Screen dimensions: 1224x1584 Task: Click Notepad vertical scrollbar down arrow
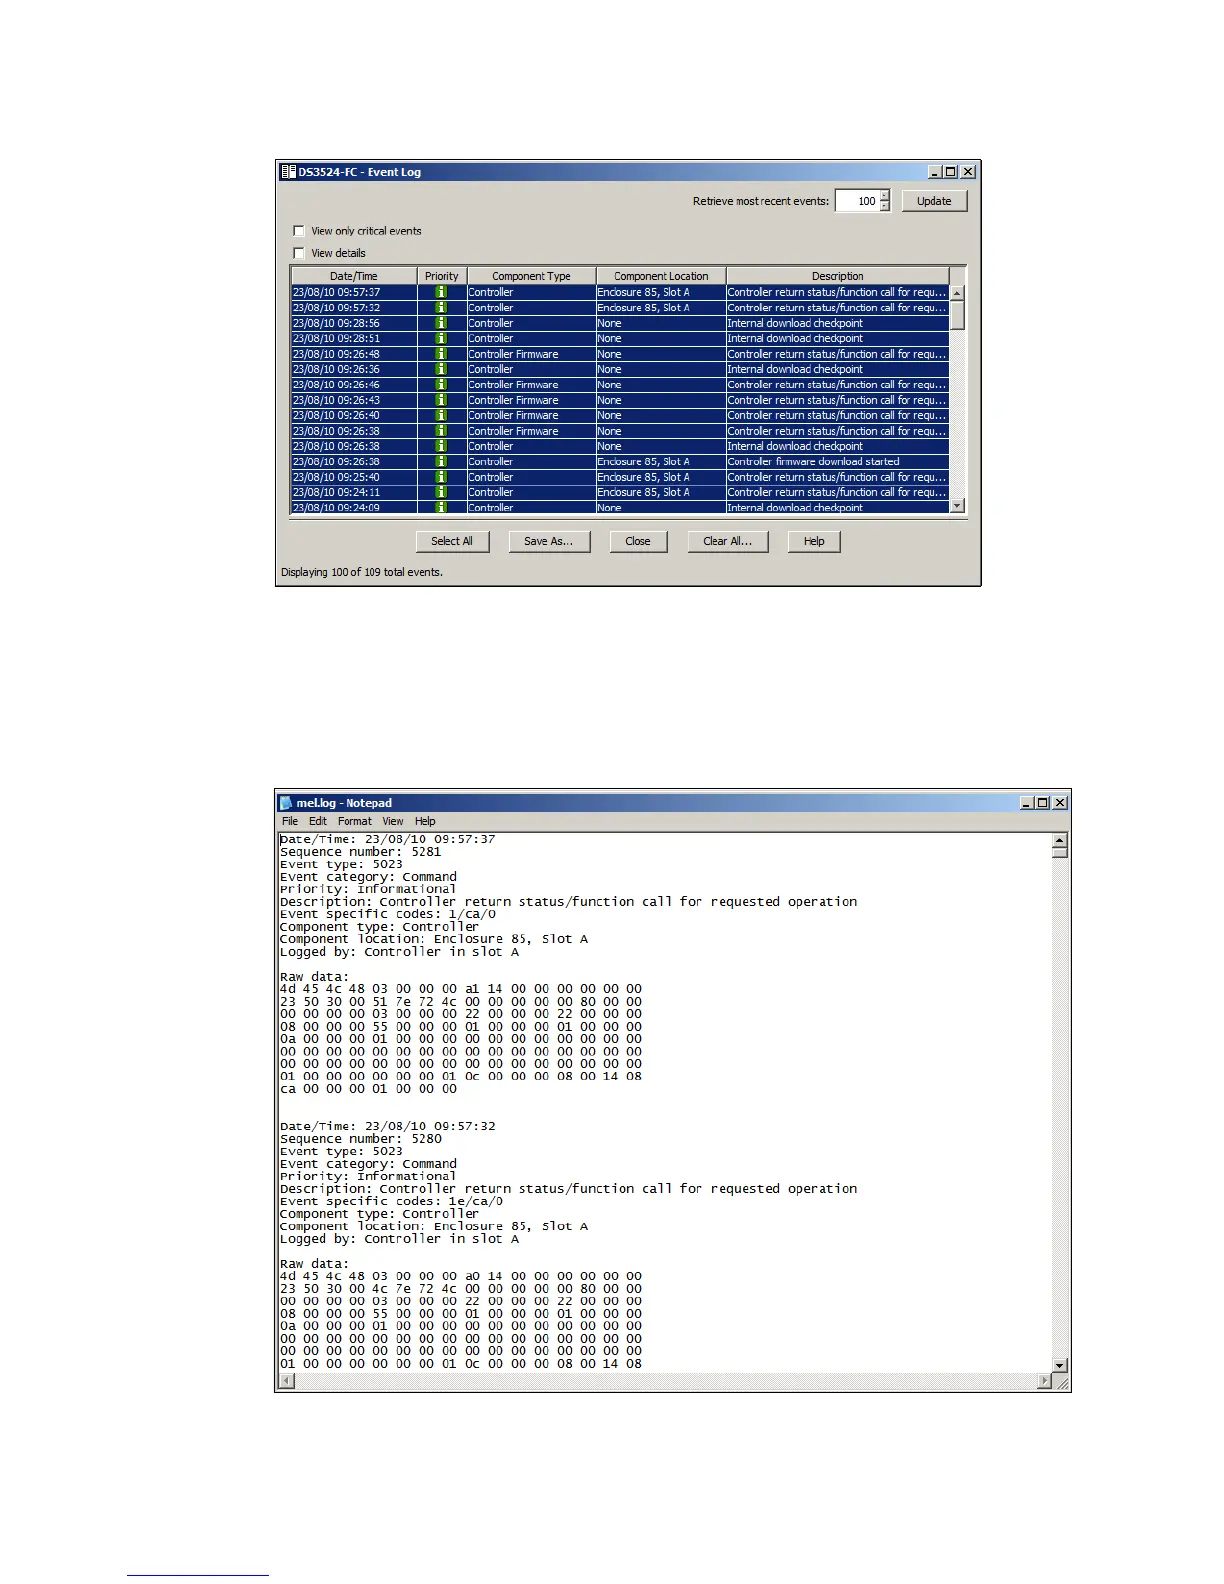pos(1060,1366)
